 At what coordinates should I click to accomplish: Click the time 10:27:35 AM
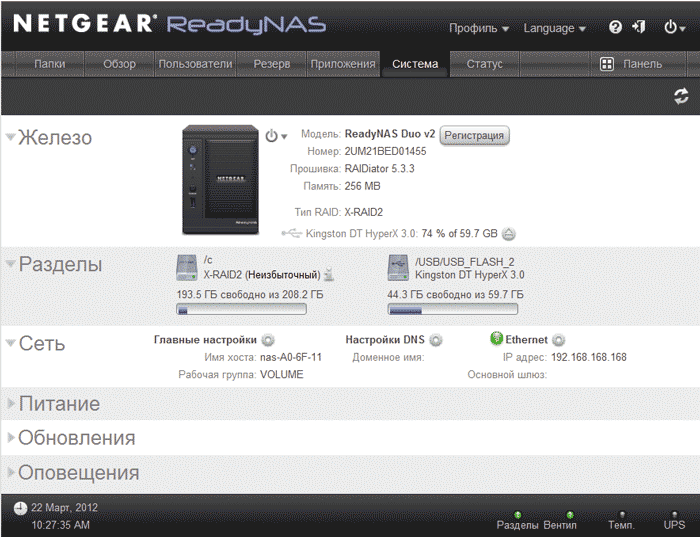pyautogui.click(x=60, y=525)
